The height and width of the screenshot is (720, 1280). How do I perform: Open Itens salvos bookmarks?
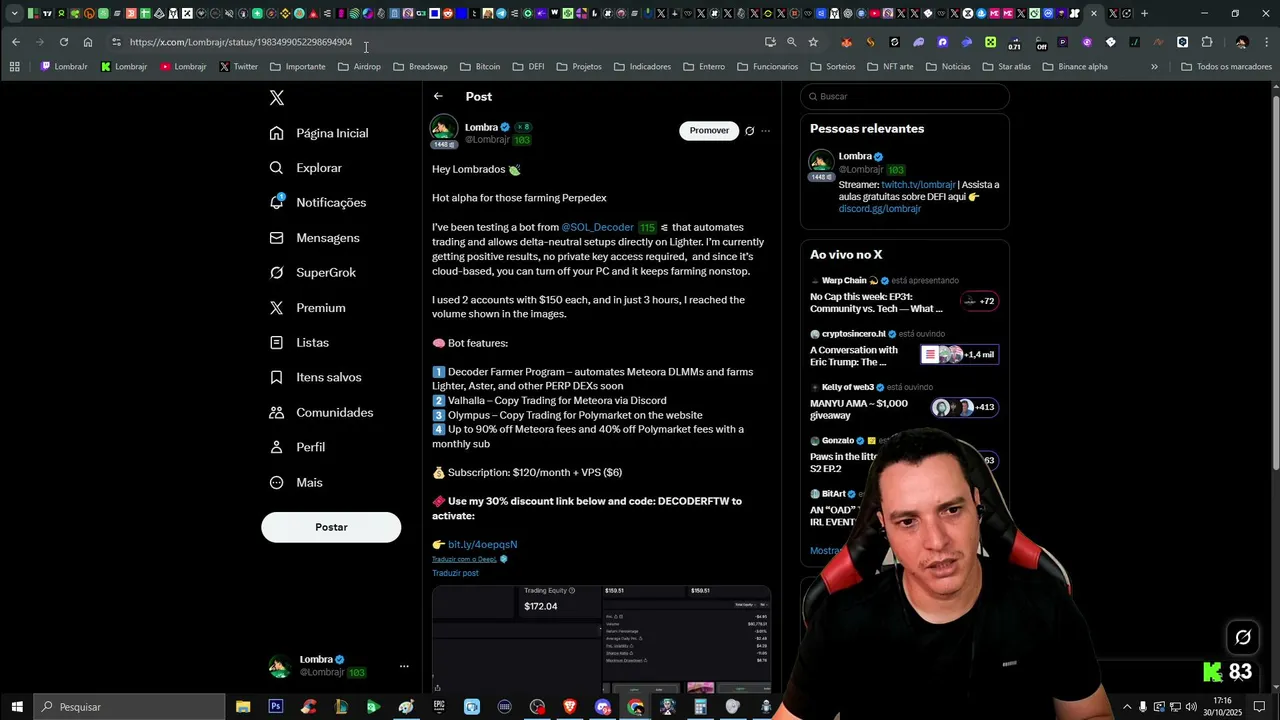coord(316,377)
